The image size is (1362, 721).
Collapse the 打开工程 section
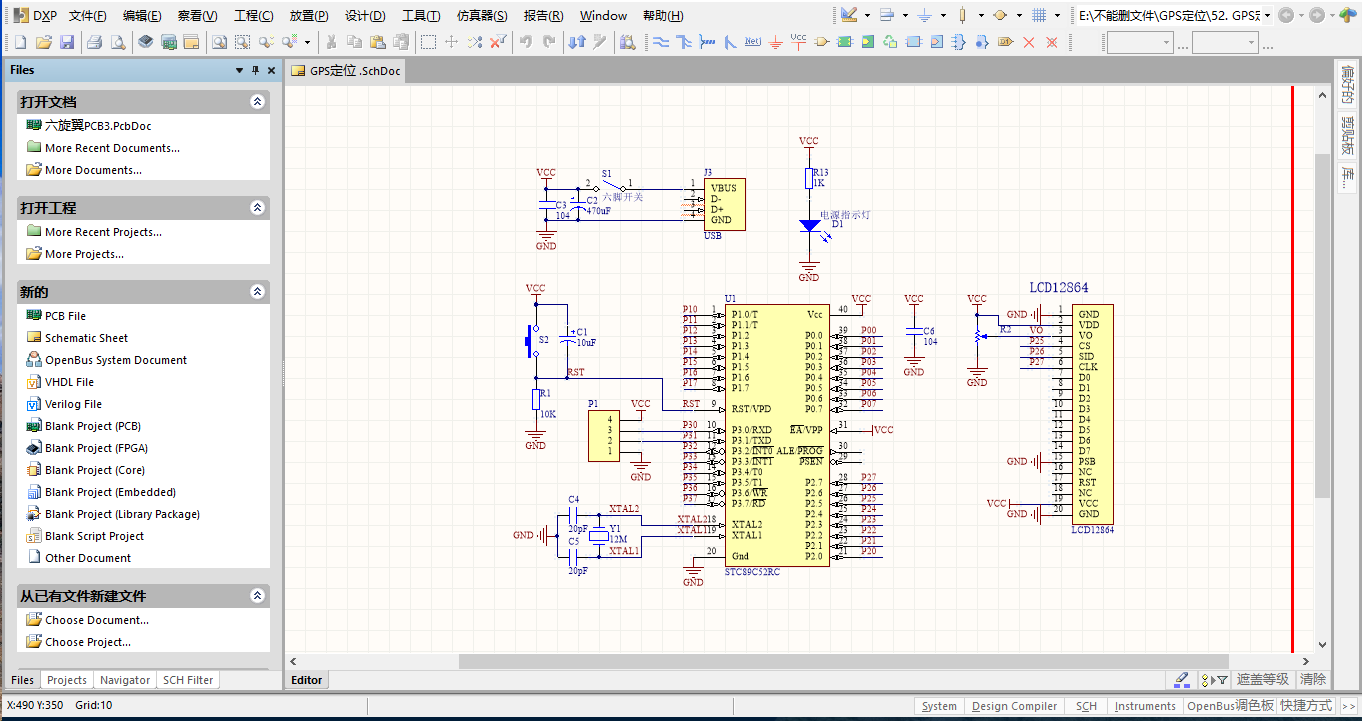[x=257, y=208]
